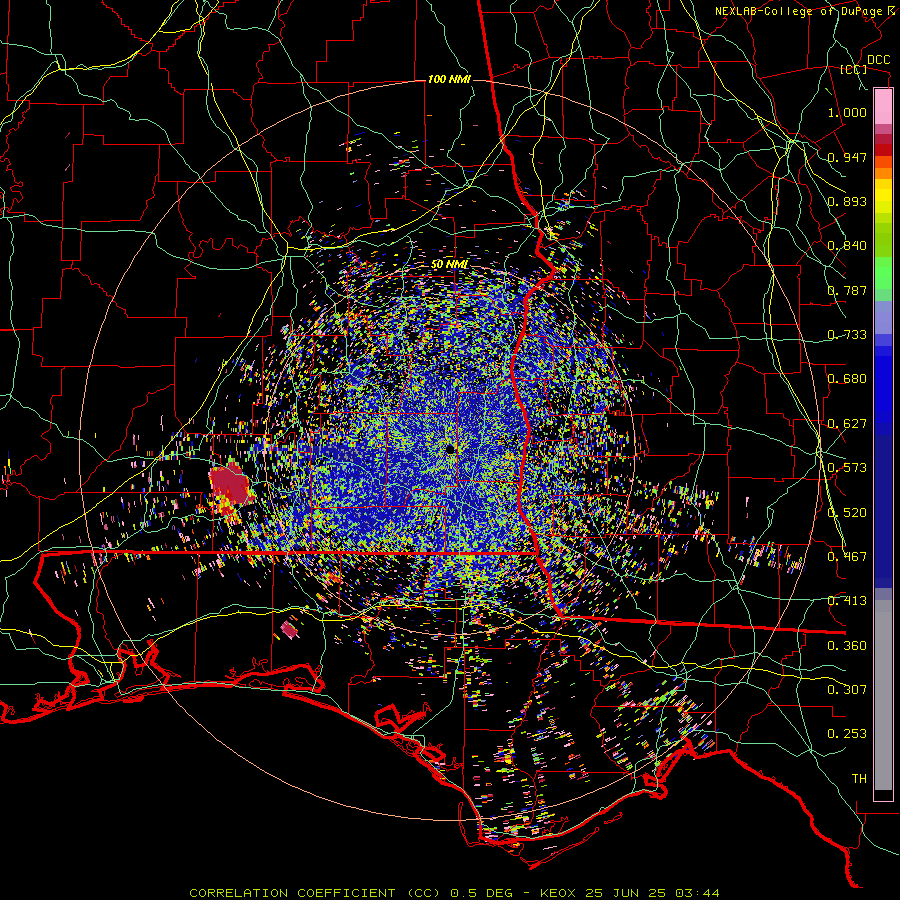This screenshot has width=900, height=900.
Task: Click the 100 NMI range ring label
Action: 449,79
